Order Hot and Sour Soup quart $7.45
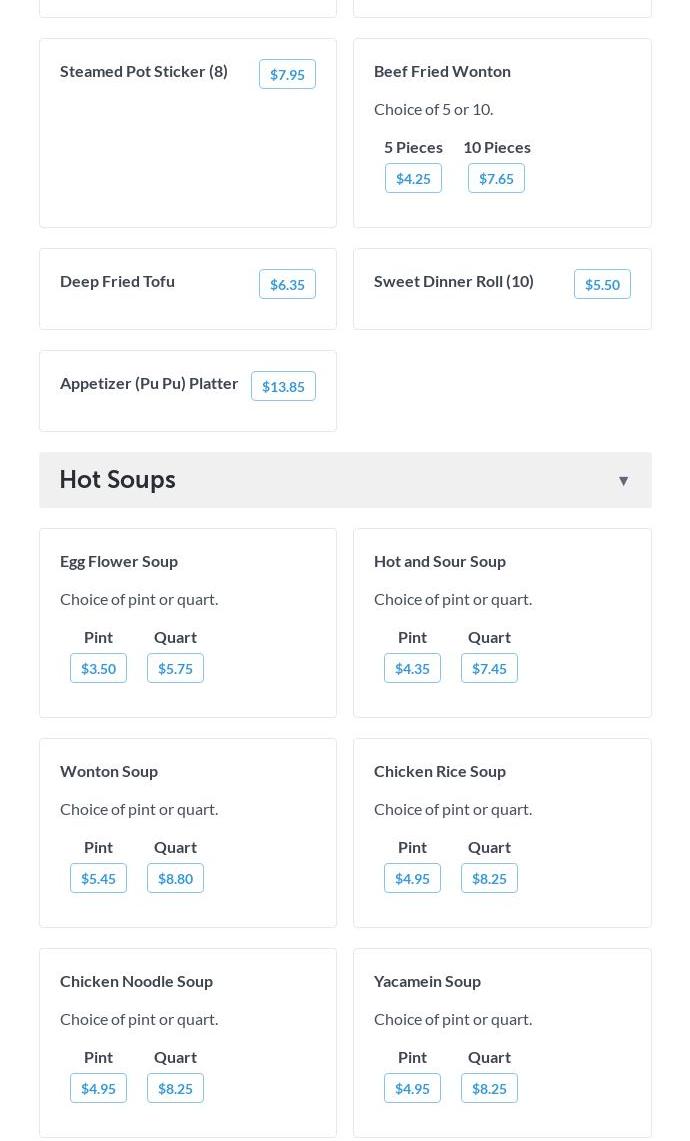 [x=489, y=668]
